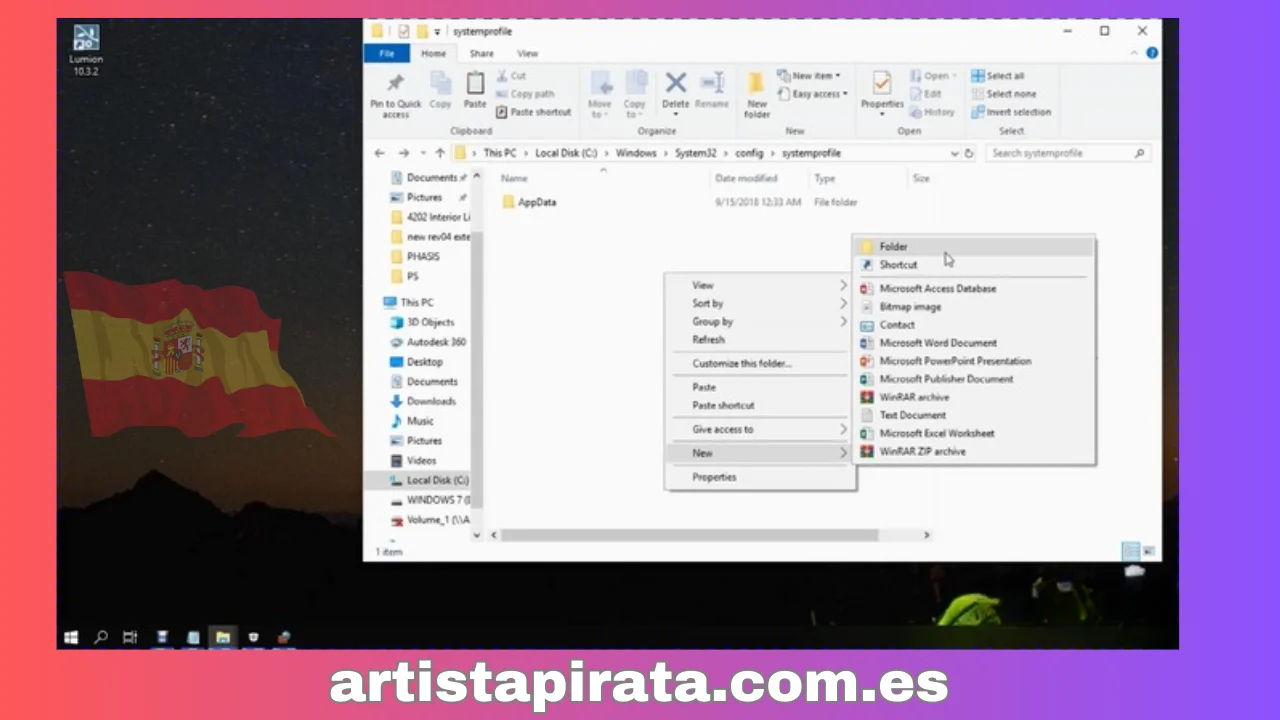
Task: Click Properties in the context menu
Action: [x=760, y=477]
